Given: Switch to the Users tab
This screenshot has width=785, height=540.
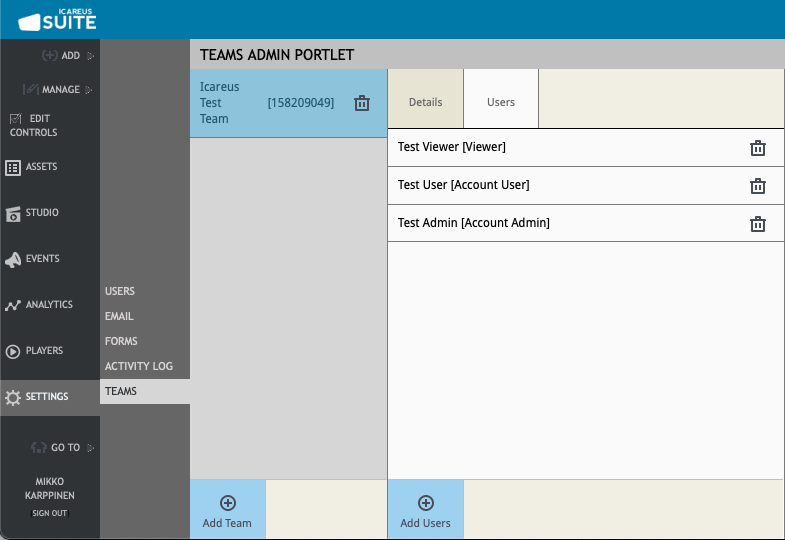Looking at the screenshot, I should [x=501, y=102].
